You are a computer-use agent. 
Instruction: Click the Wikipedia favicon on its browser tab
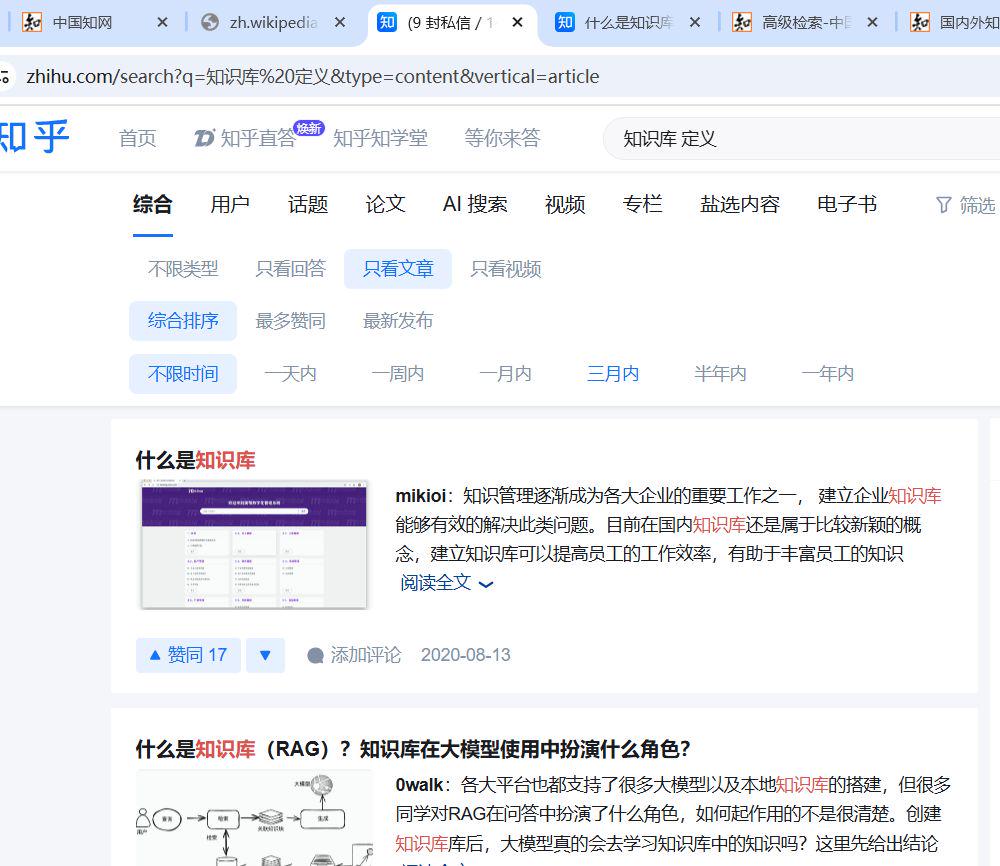(x=210, y=20)
